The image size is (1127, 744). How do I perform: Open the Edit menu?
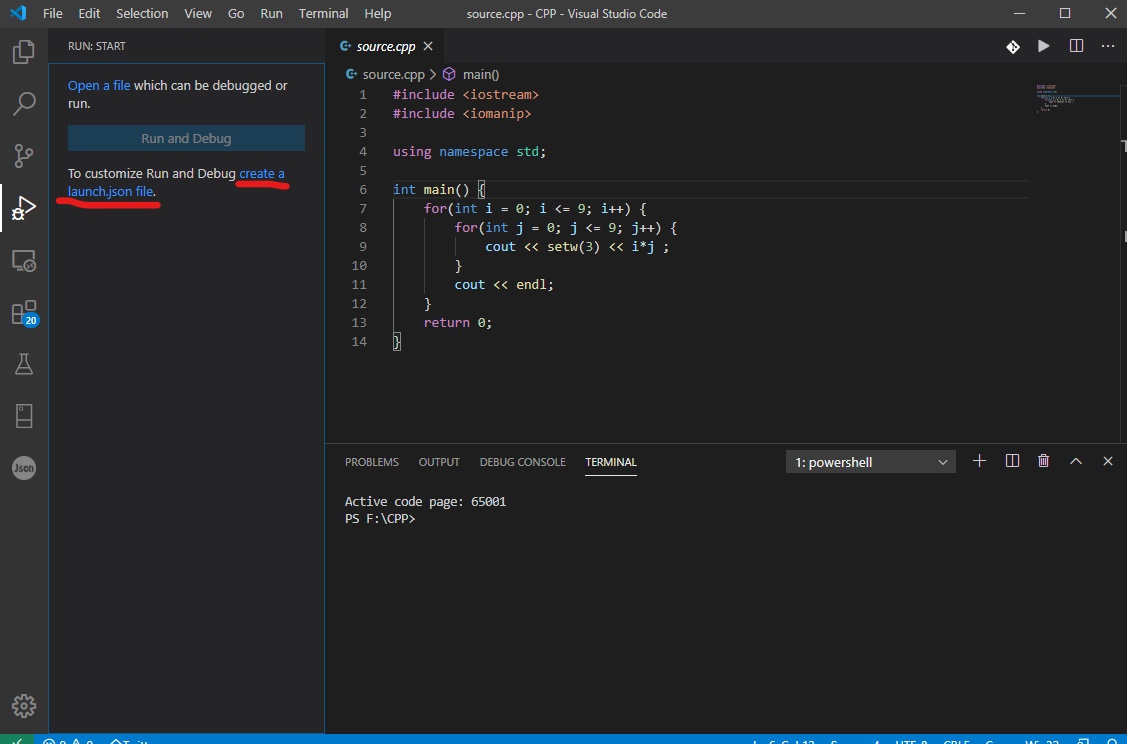pos(89,13)
